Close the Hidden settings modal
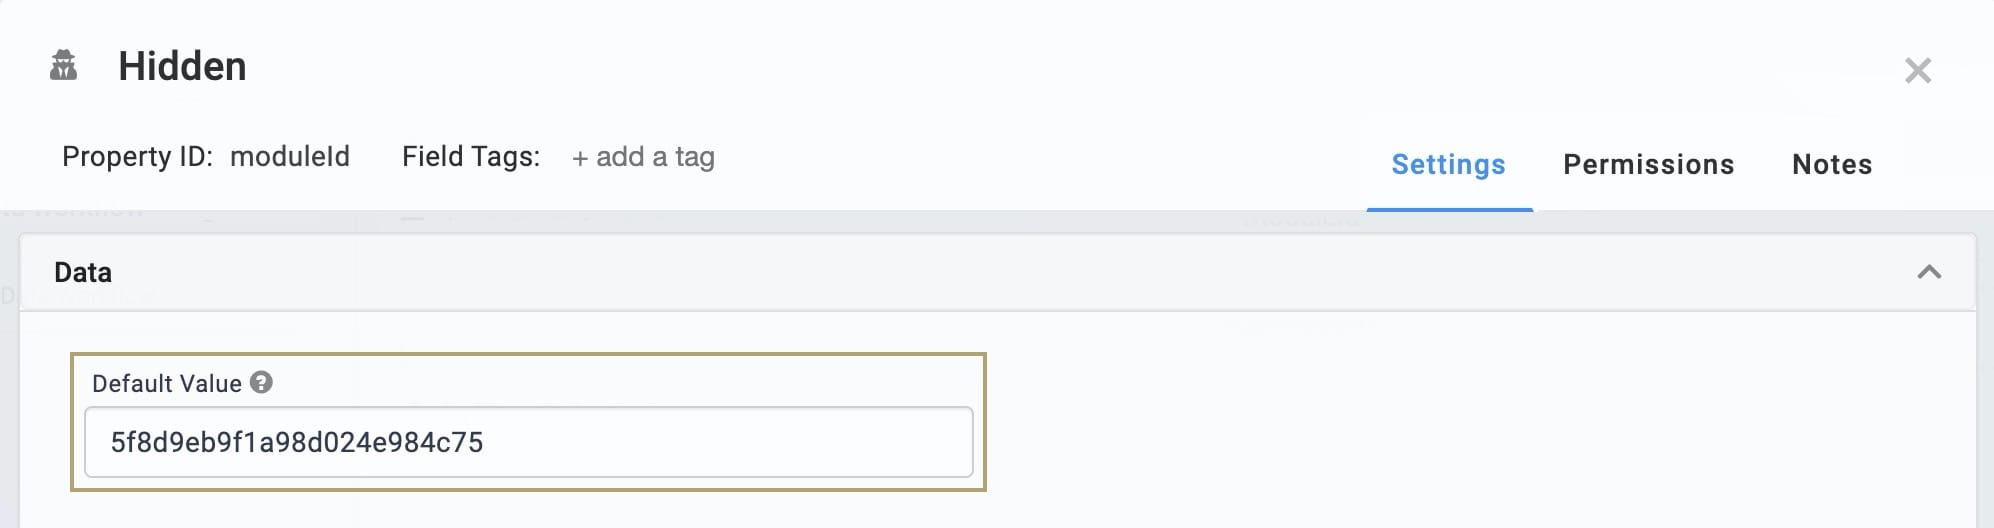1994x528 pixels. (x=1917, y=70)
